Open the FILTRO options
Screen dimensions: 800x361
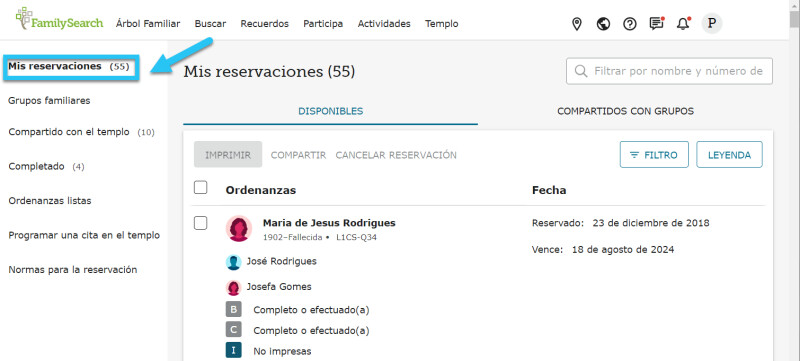(654, 154)
